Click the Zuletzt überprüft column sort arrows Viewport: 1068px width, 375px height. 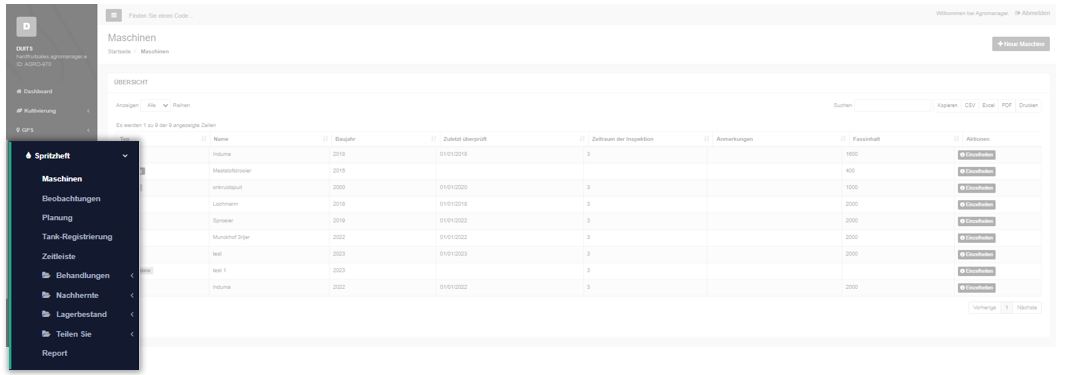(582, 139)
